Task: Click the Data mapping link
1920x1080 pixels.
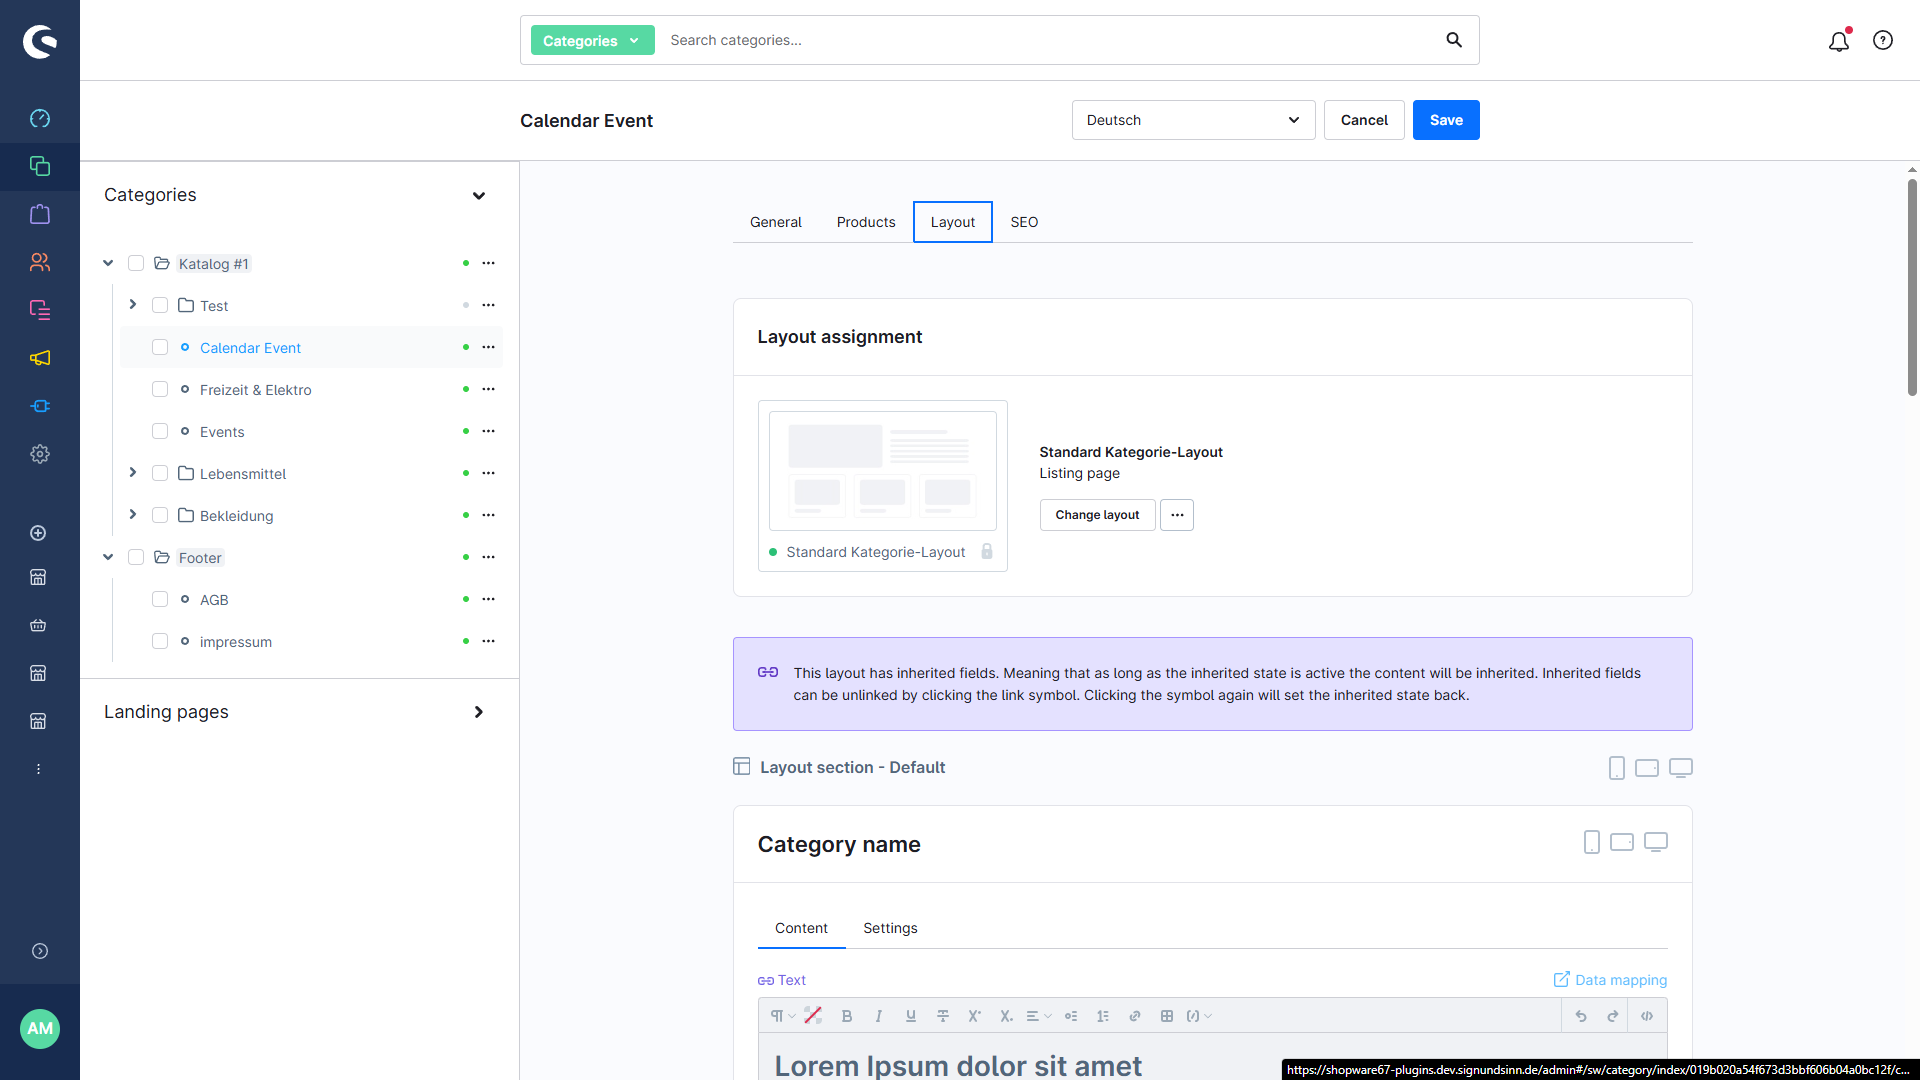Action: tap(1610, 980)
